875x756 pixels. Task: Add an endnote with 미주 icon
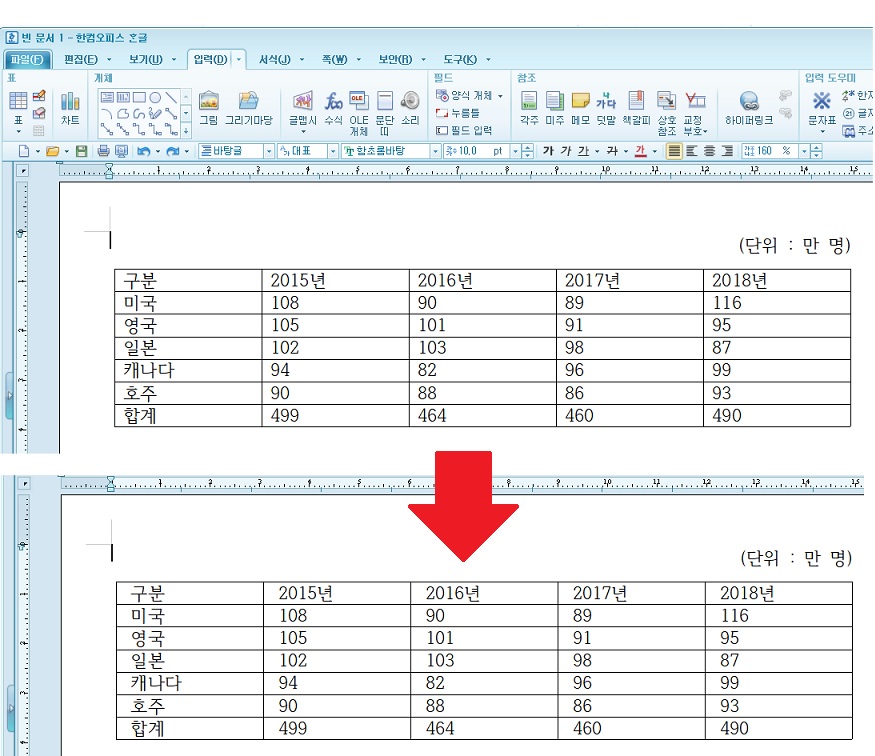554,108
